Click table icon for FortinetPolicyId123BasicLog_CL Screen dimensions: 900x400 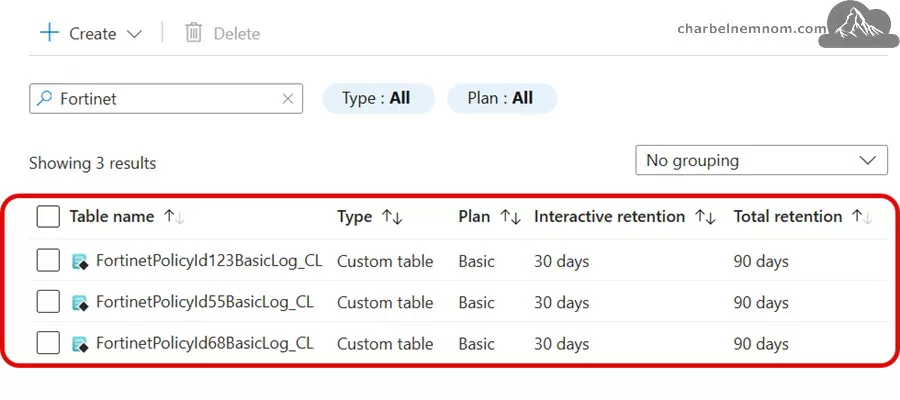point(80,262)
